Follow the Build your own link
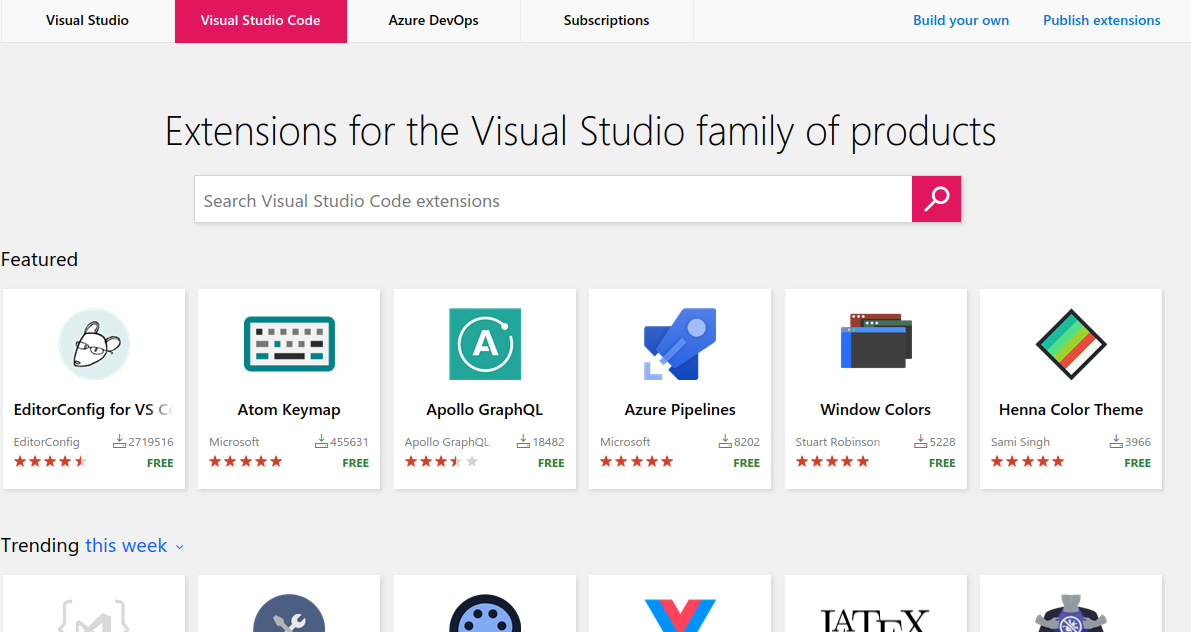 (961, 21)
